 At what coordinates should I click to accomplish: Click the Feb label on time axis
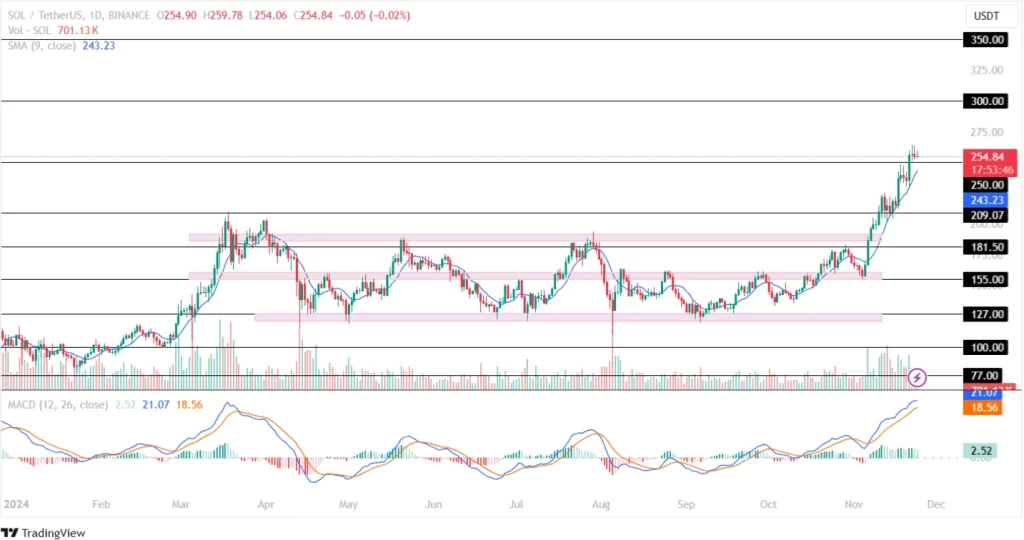coord(101,504)
